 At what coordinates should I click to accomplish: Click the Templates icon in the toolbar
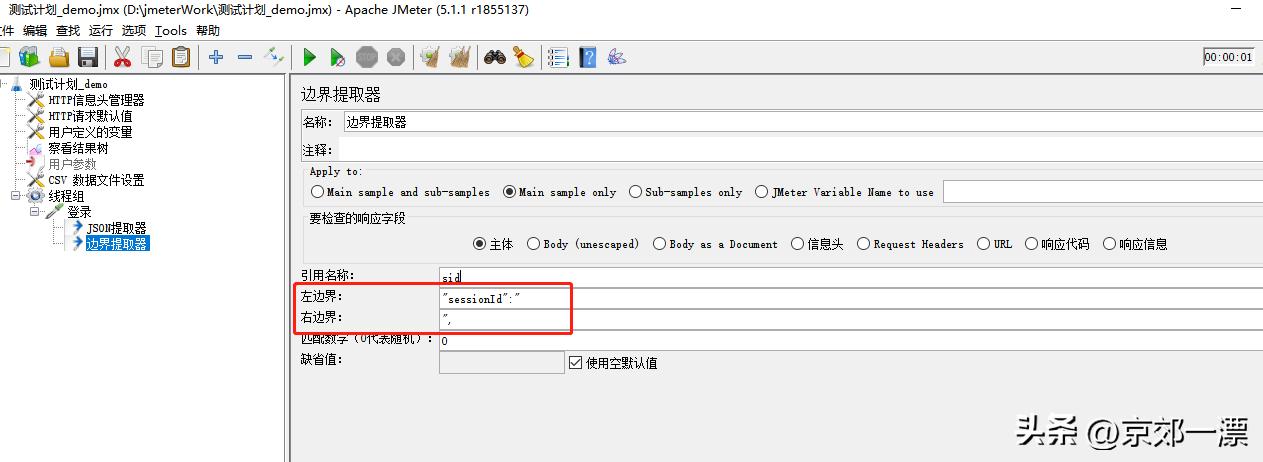click(29, 57)
